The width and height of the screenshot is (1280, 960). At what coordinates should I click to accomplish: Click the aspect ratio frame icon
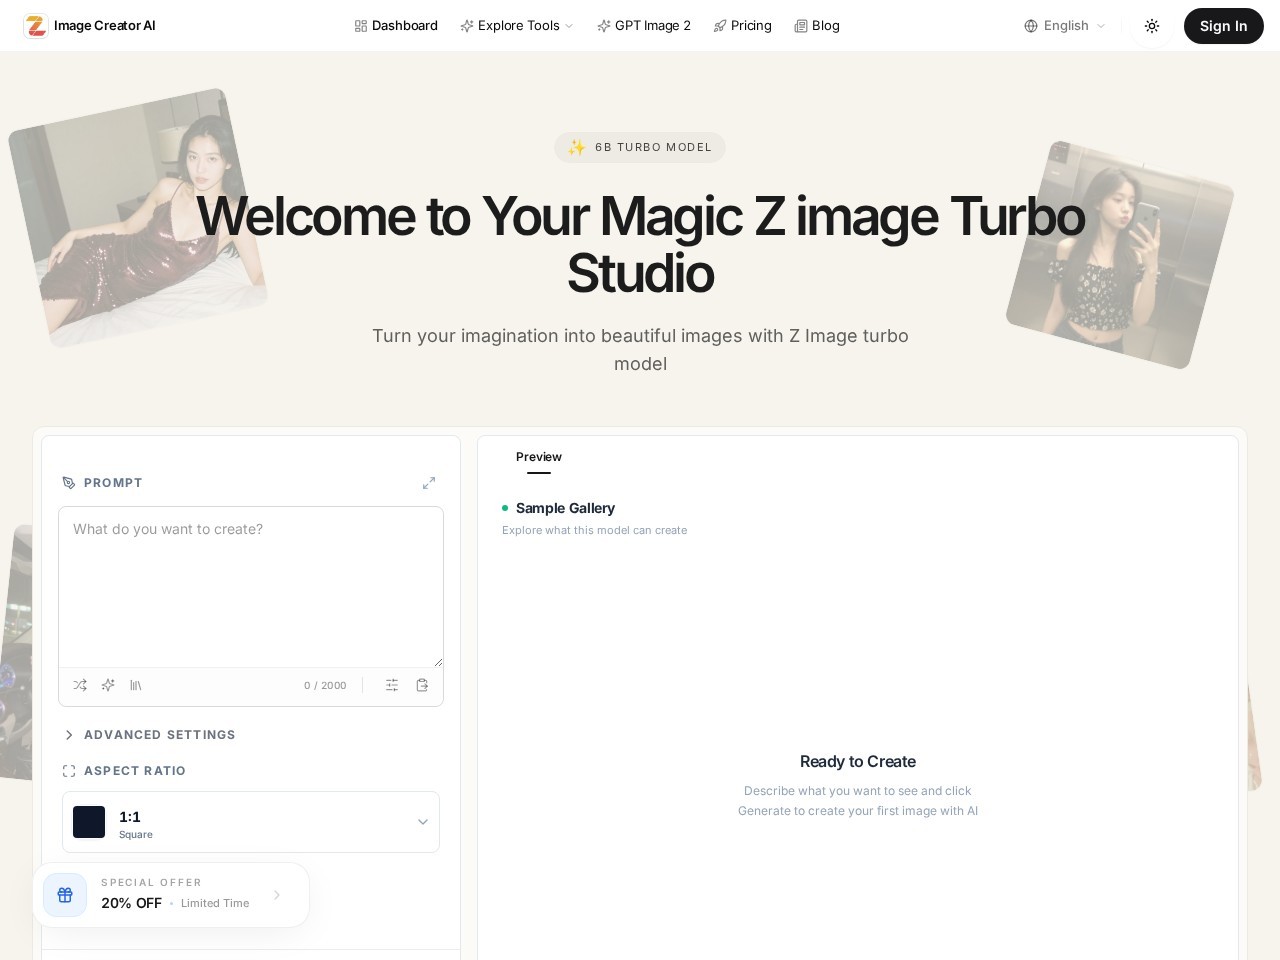coord(69,771)
